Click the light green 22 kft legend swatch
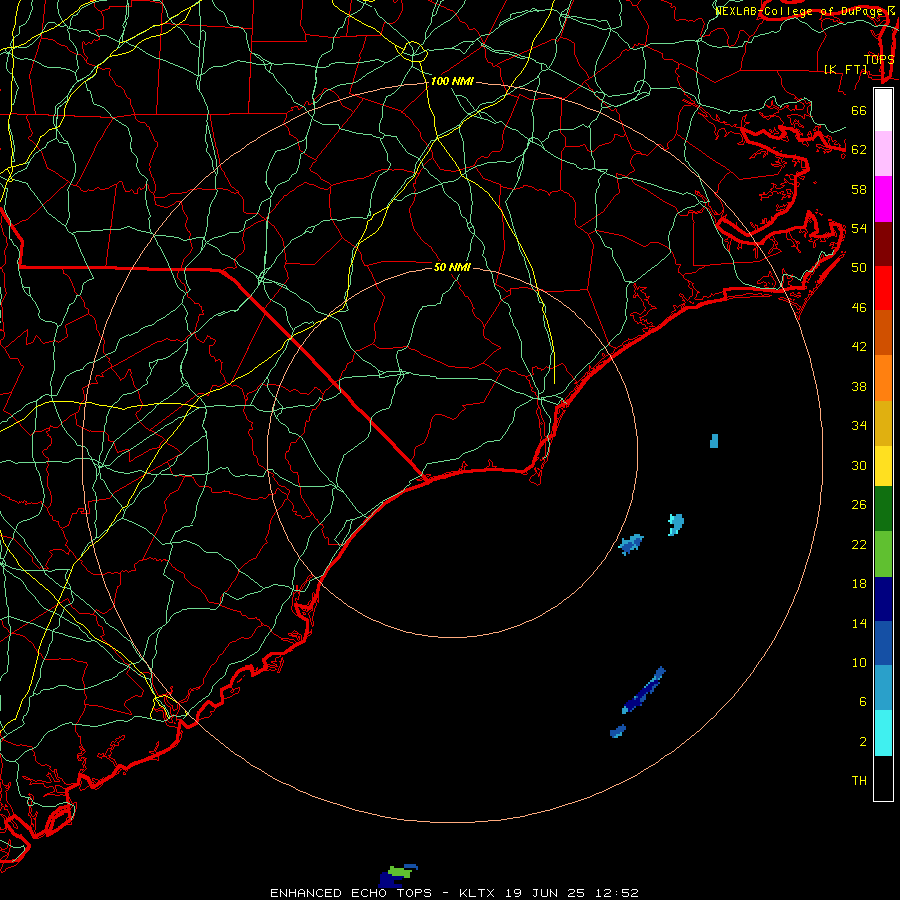 883,554
